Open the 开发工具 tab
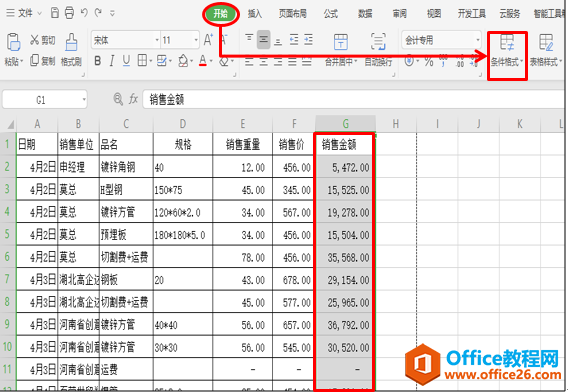The height and width of the screenshot is (392, 568). [472, 14]
